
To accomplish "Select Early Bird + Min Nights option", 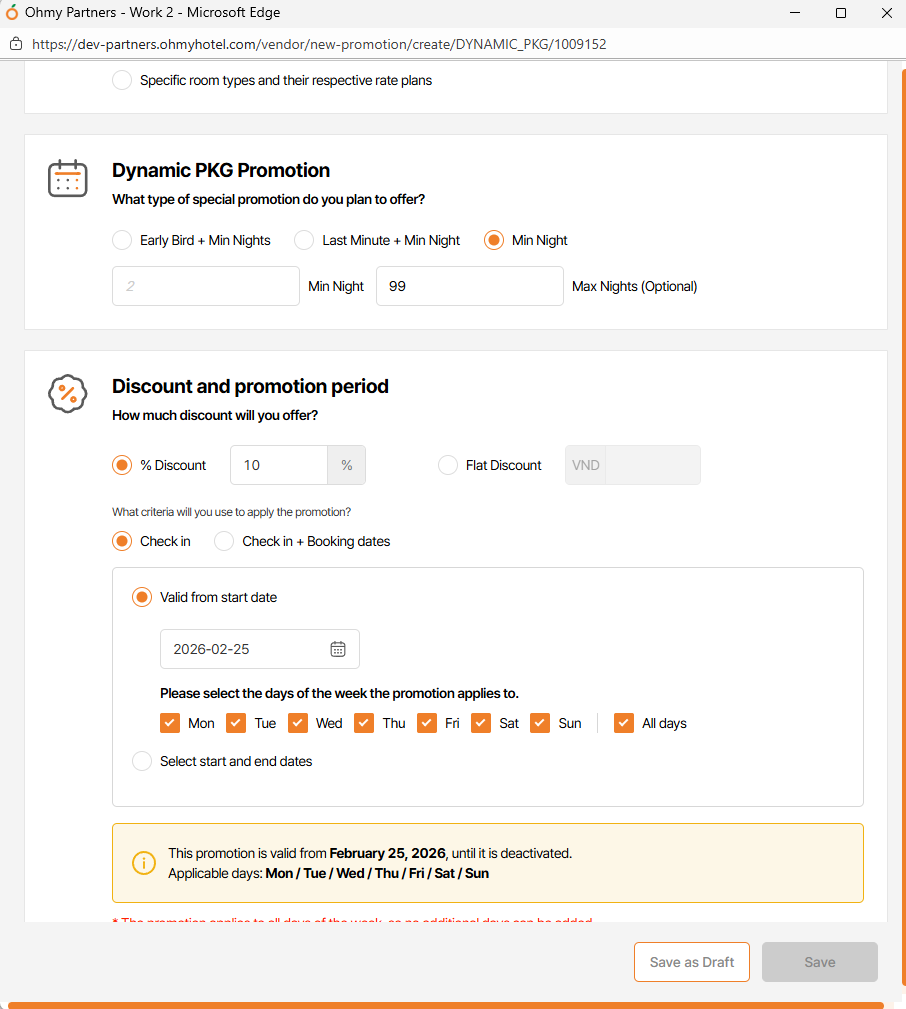I will pos(122,240).
